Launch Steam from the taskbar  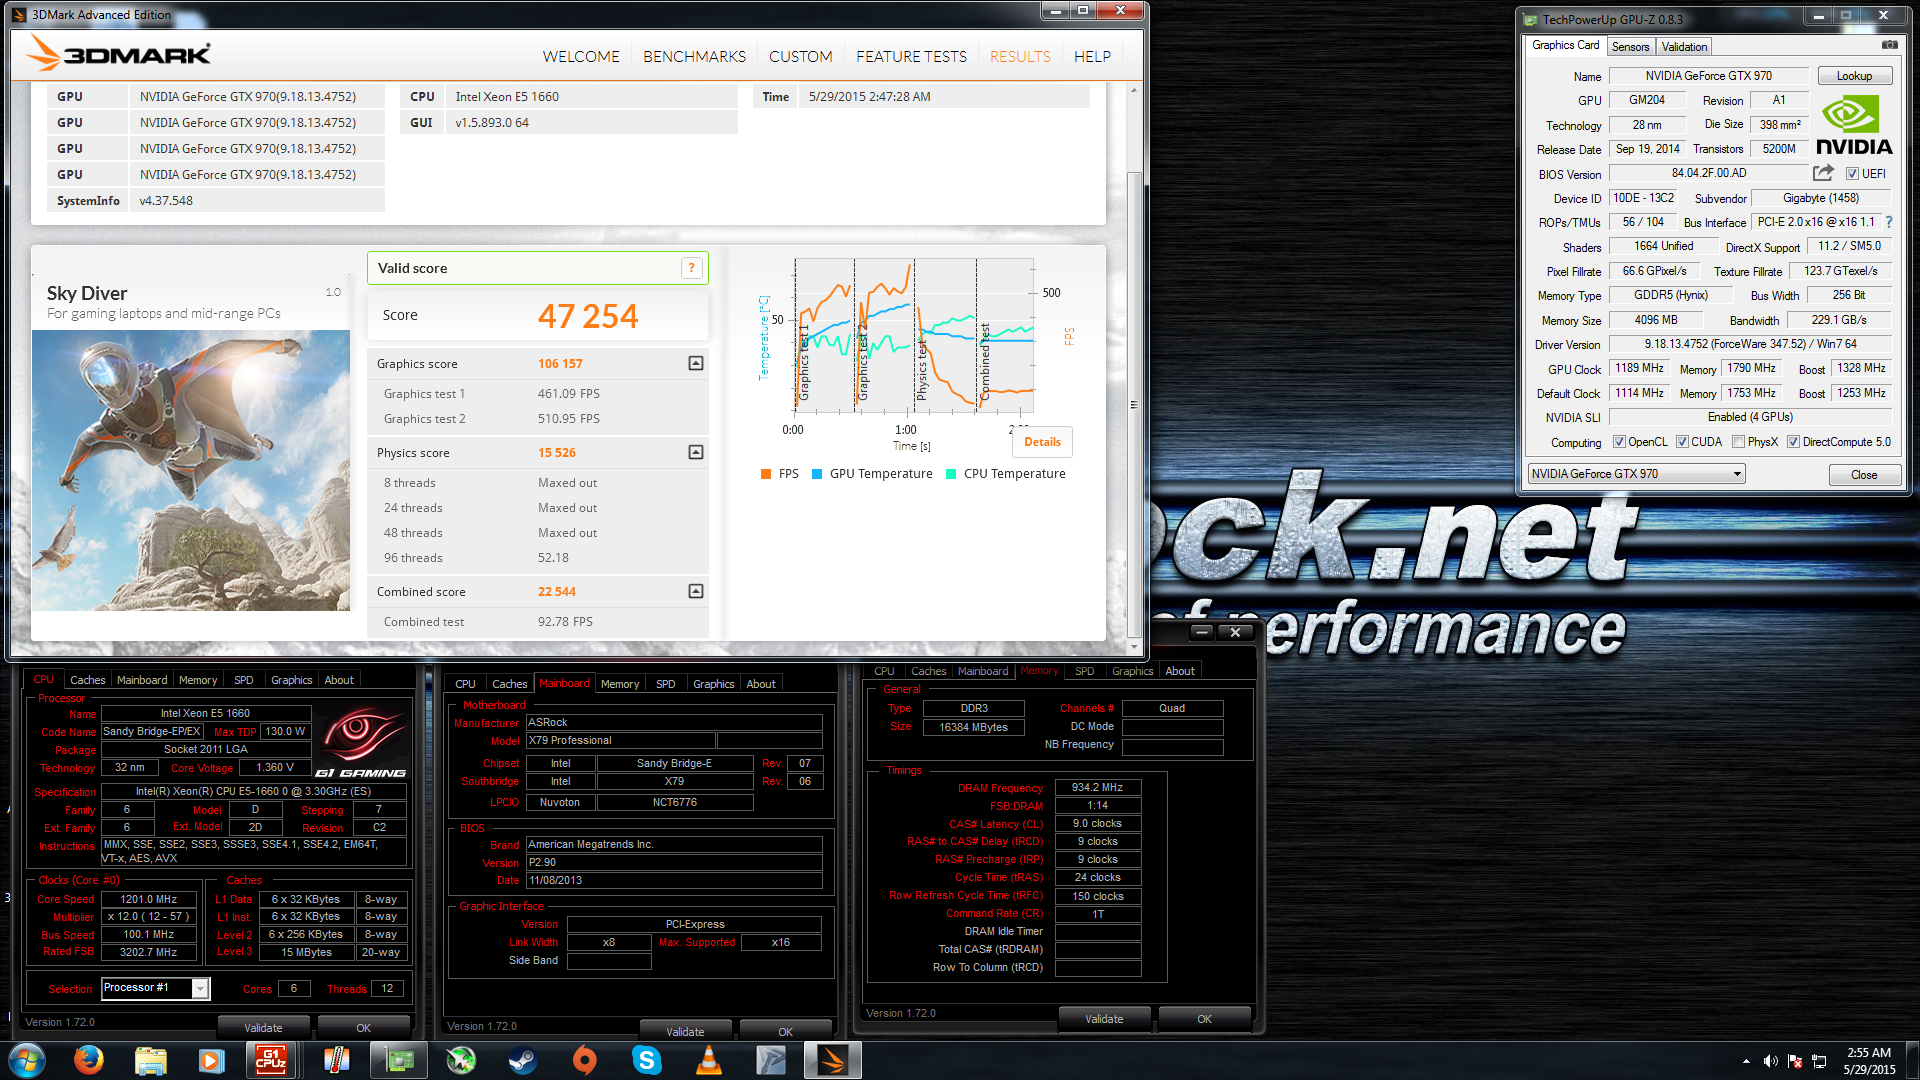522,1060
